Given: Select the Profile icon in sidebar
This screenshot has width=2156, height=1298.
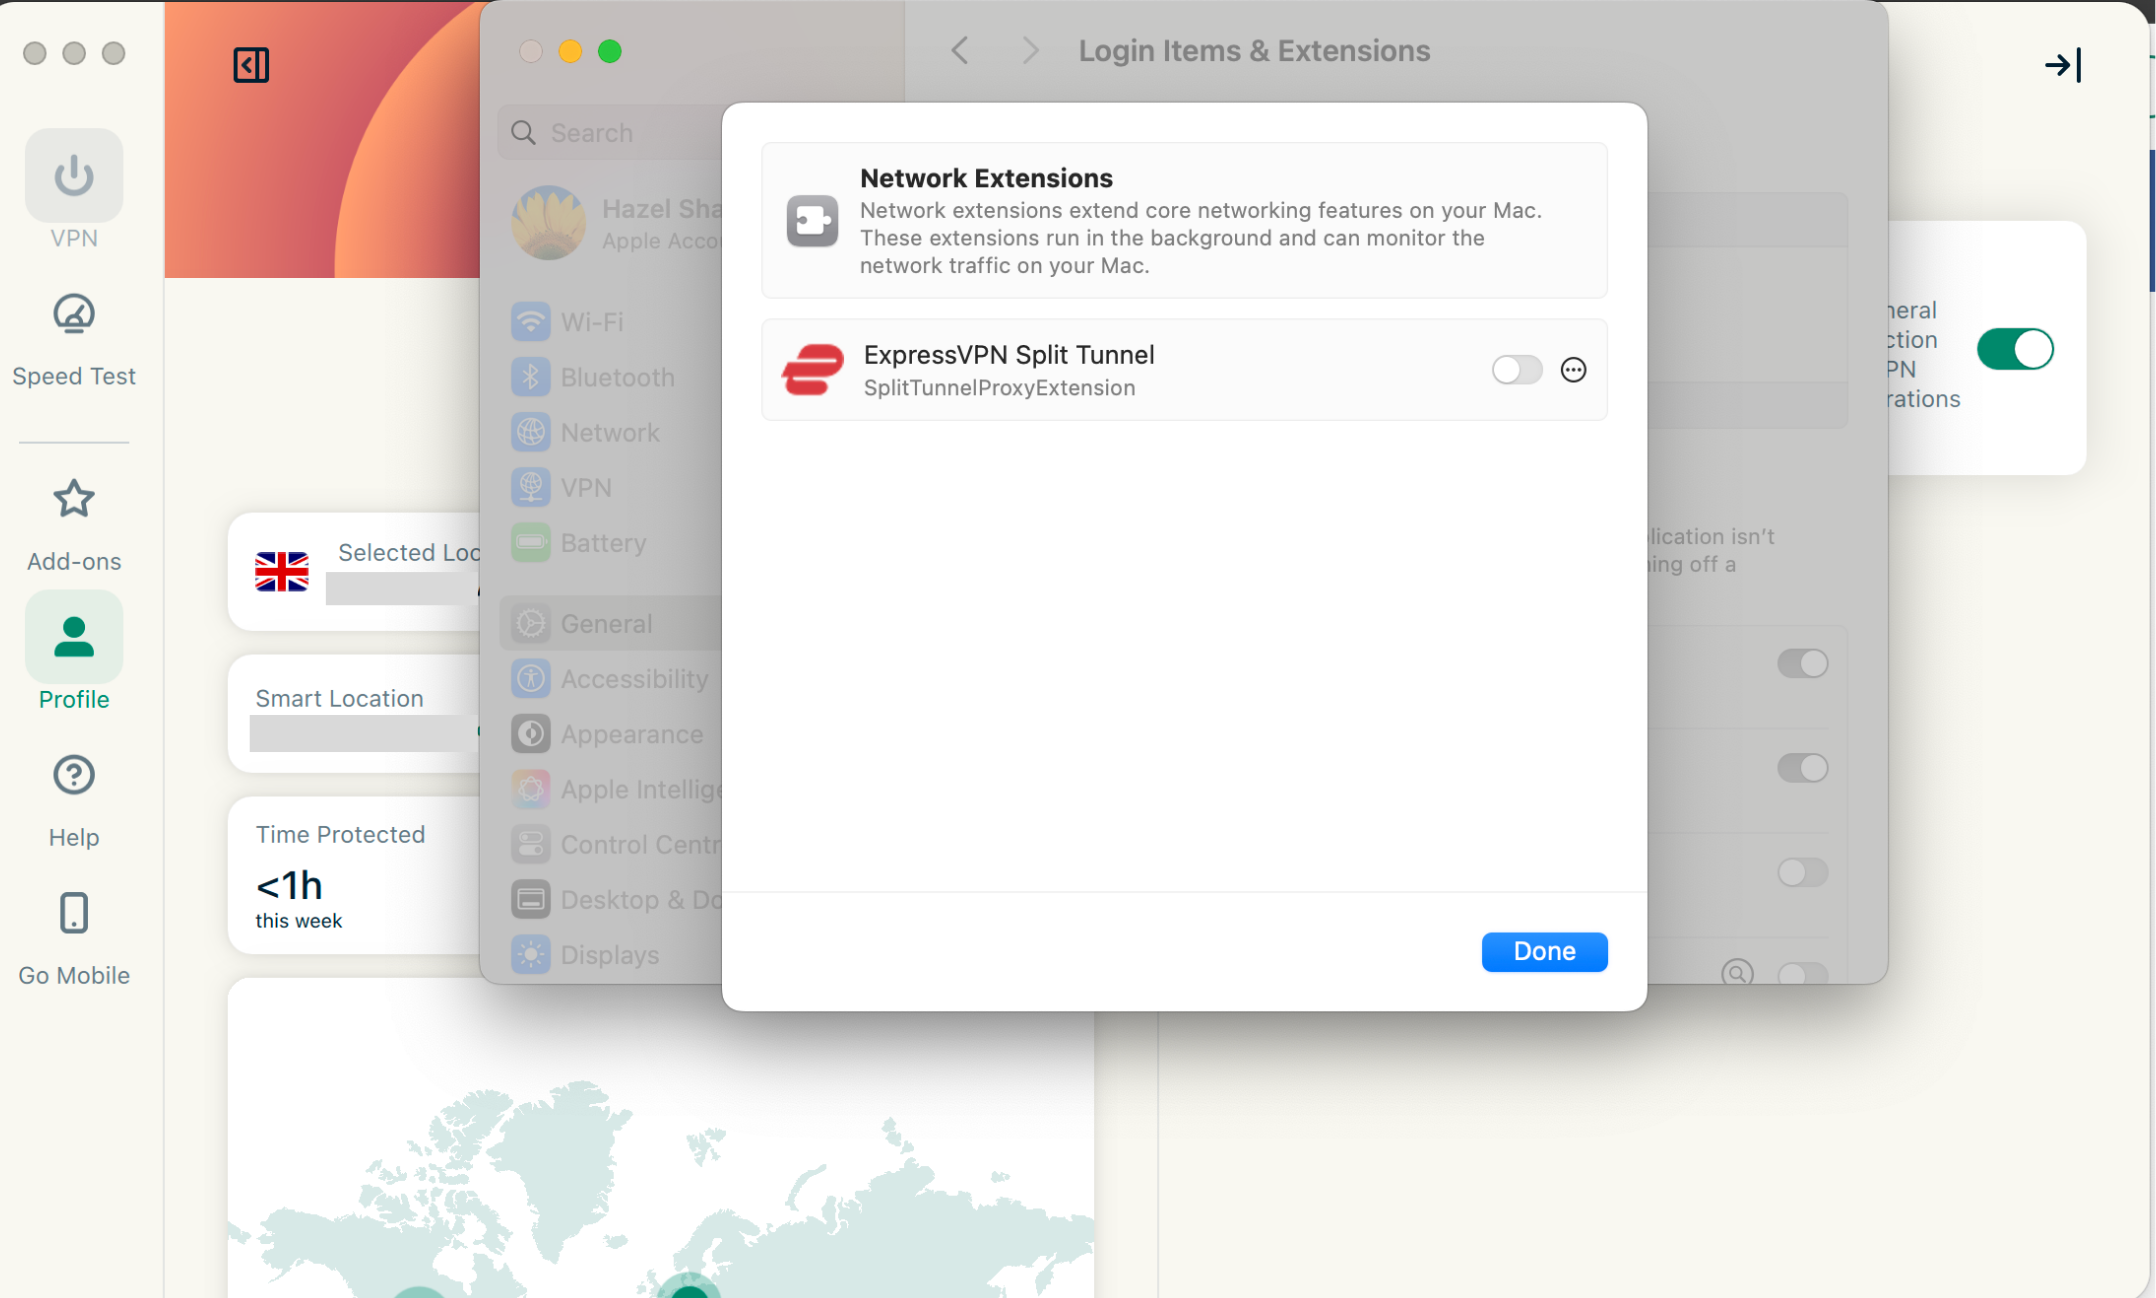Looking at the screenshot, I should [74, 637].
